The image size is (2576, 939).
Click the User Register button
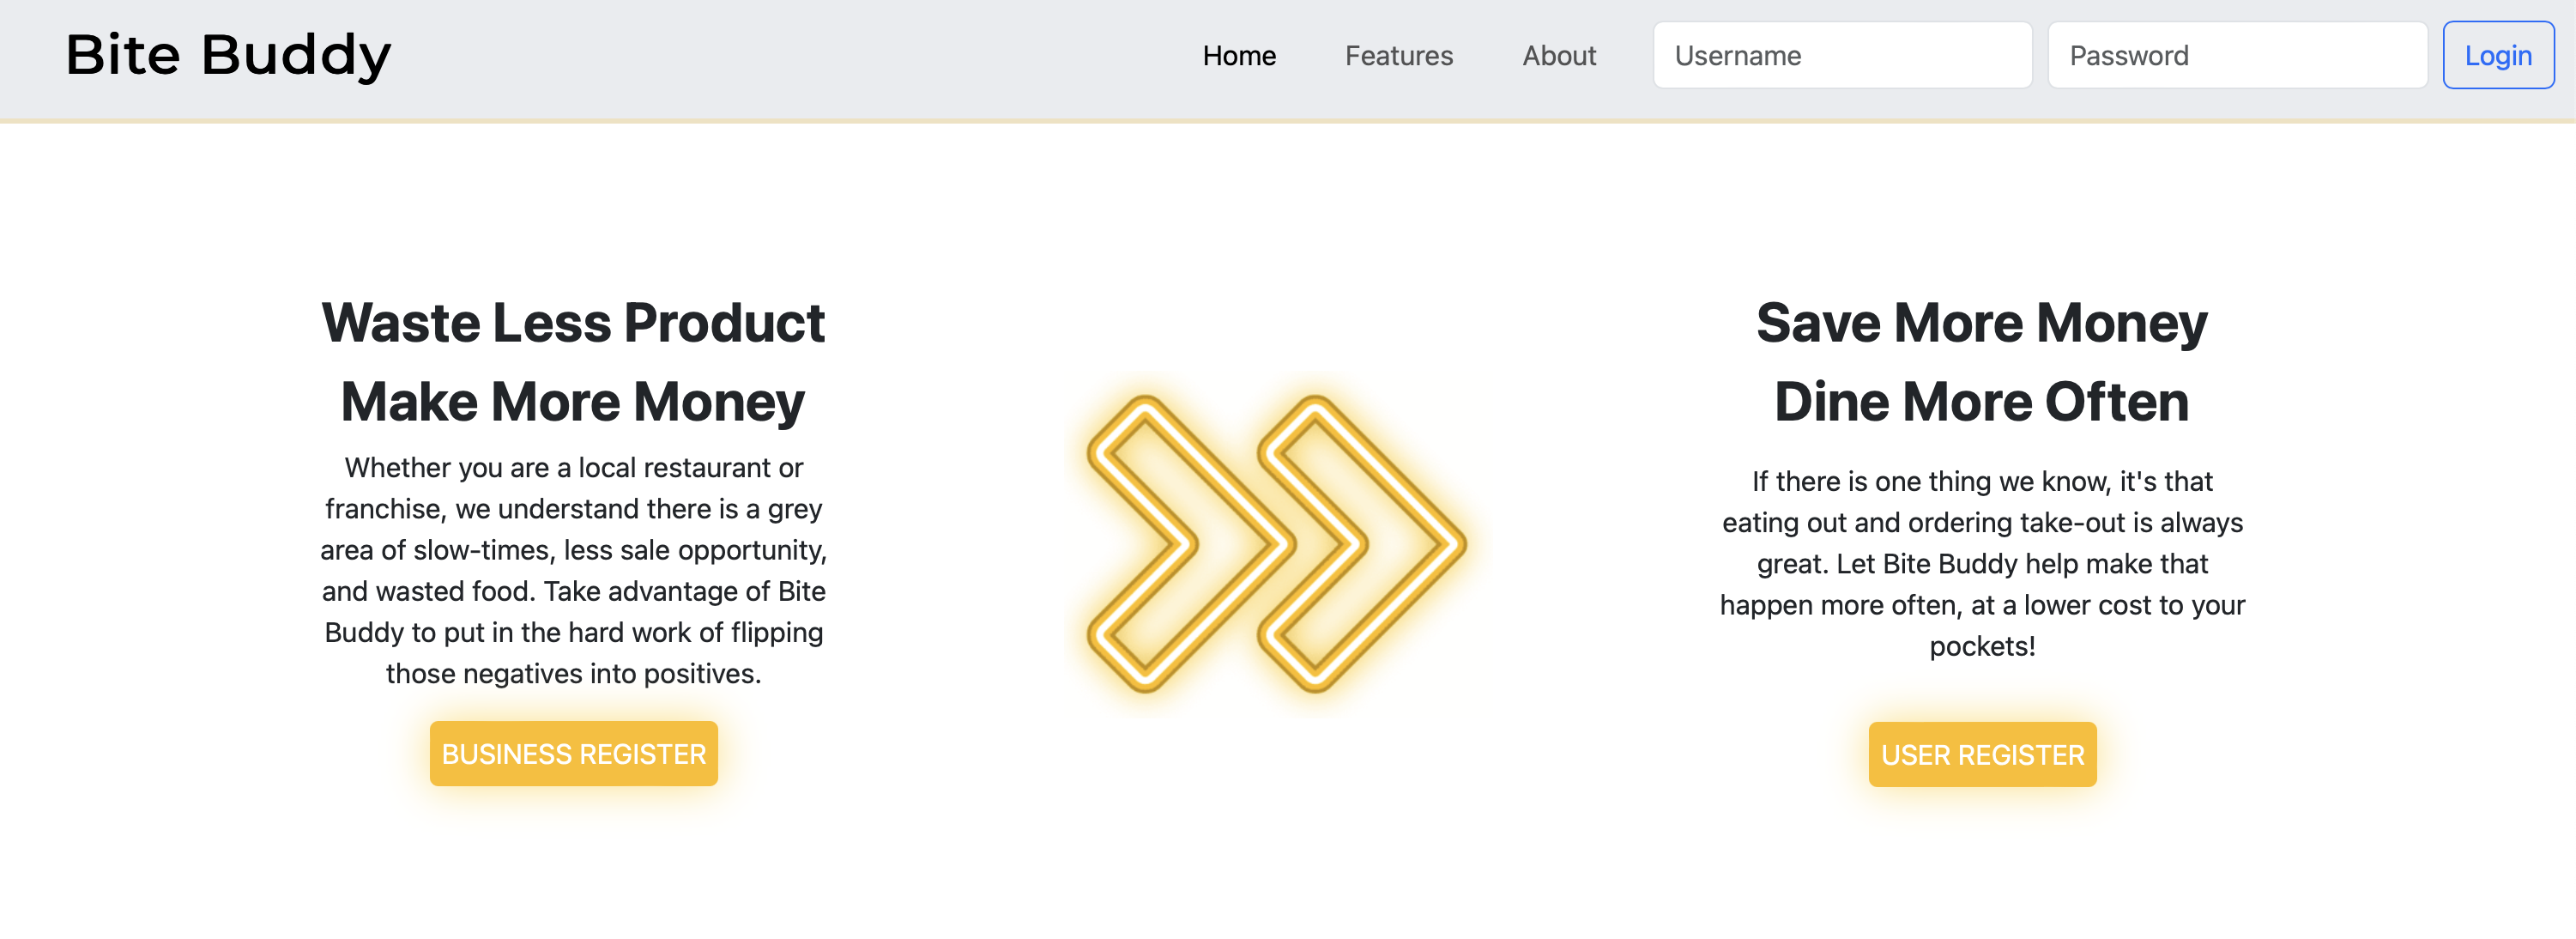(x=1982, y=755)
